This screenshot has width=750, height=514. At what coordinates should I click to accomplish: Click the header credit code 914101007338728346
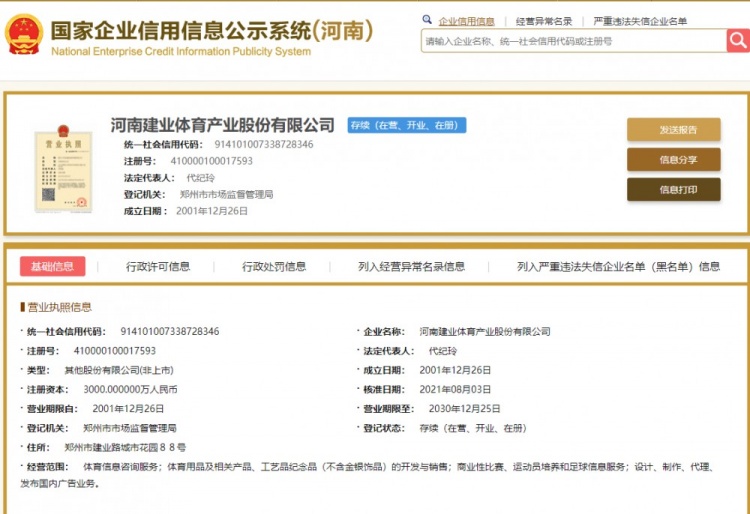(x=264, y=144)
